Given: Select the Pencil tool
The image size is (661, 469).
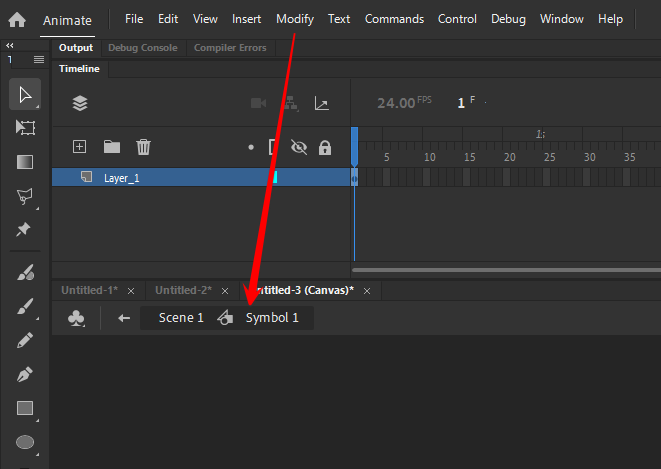Looking at the screenshot, I should point(25,340).
